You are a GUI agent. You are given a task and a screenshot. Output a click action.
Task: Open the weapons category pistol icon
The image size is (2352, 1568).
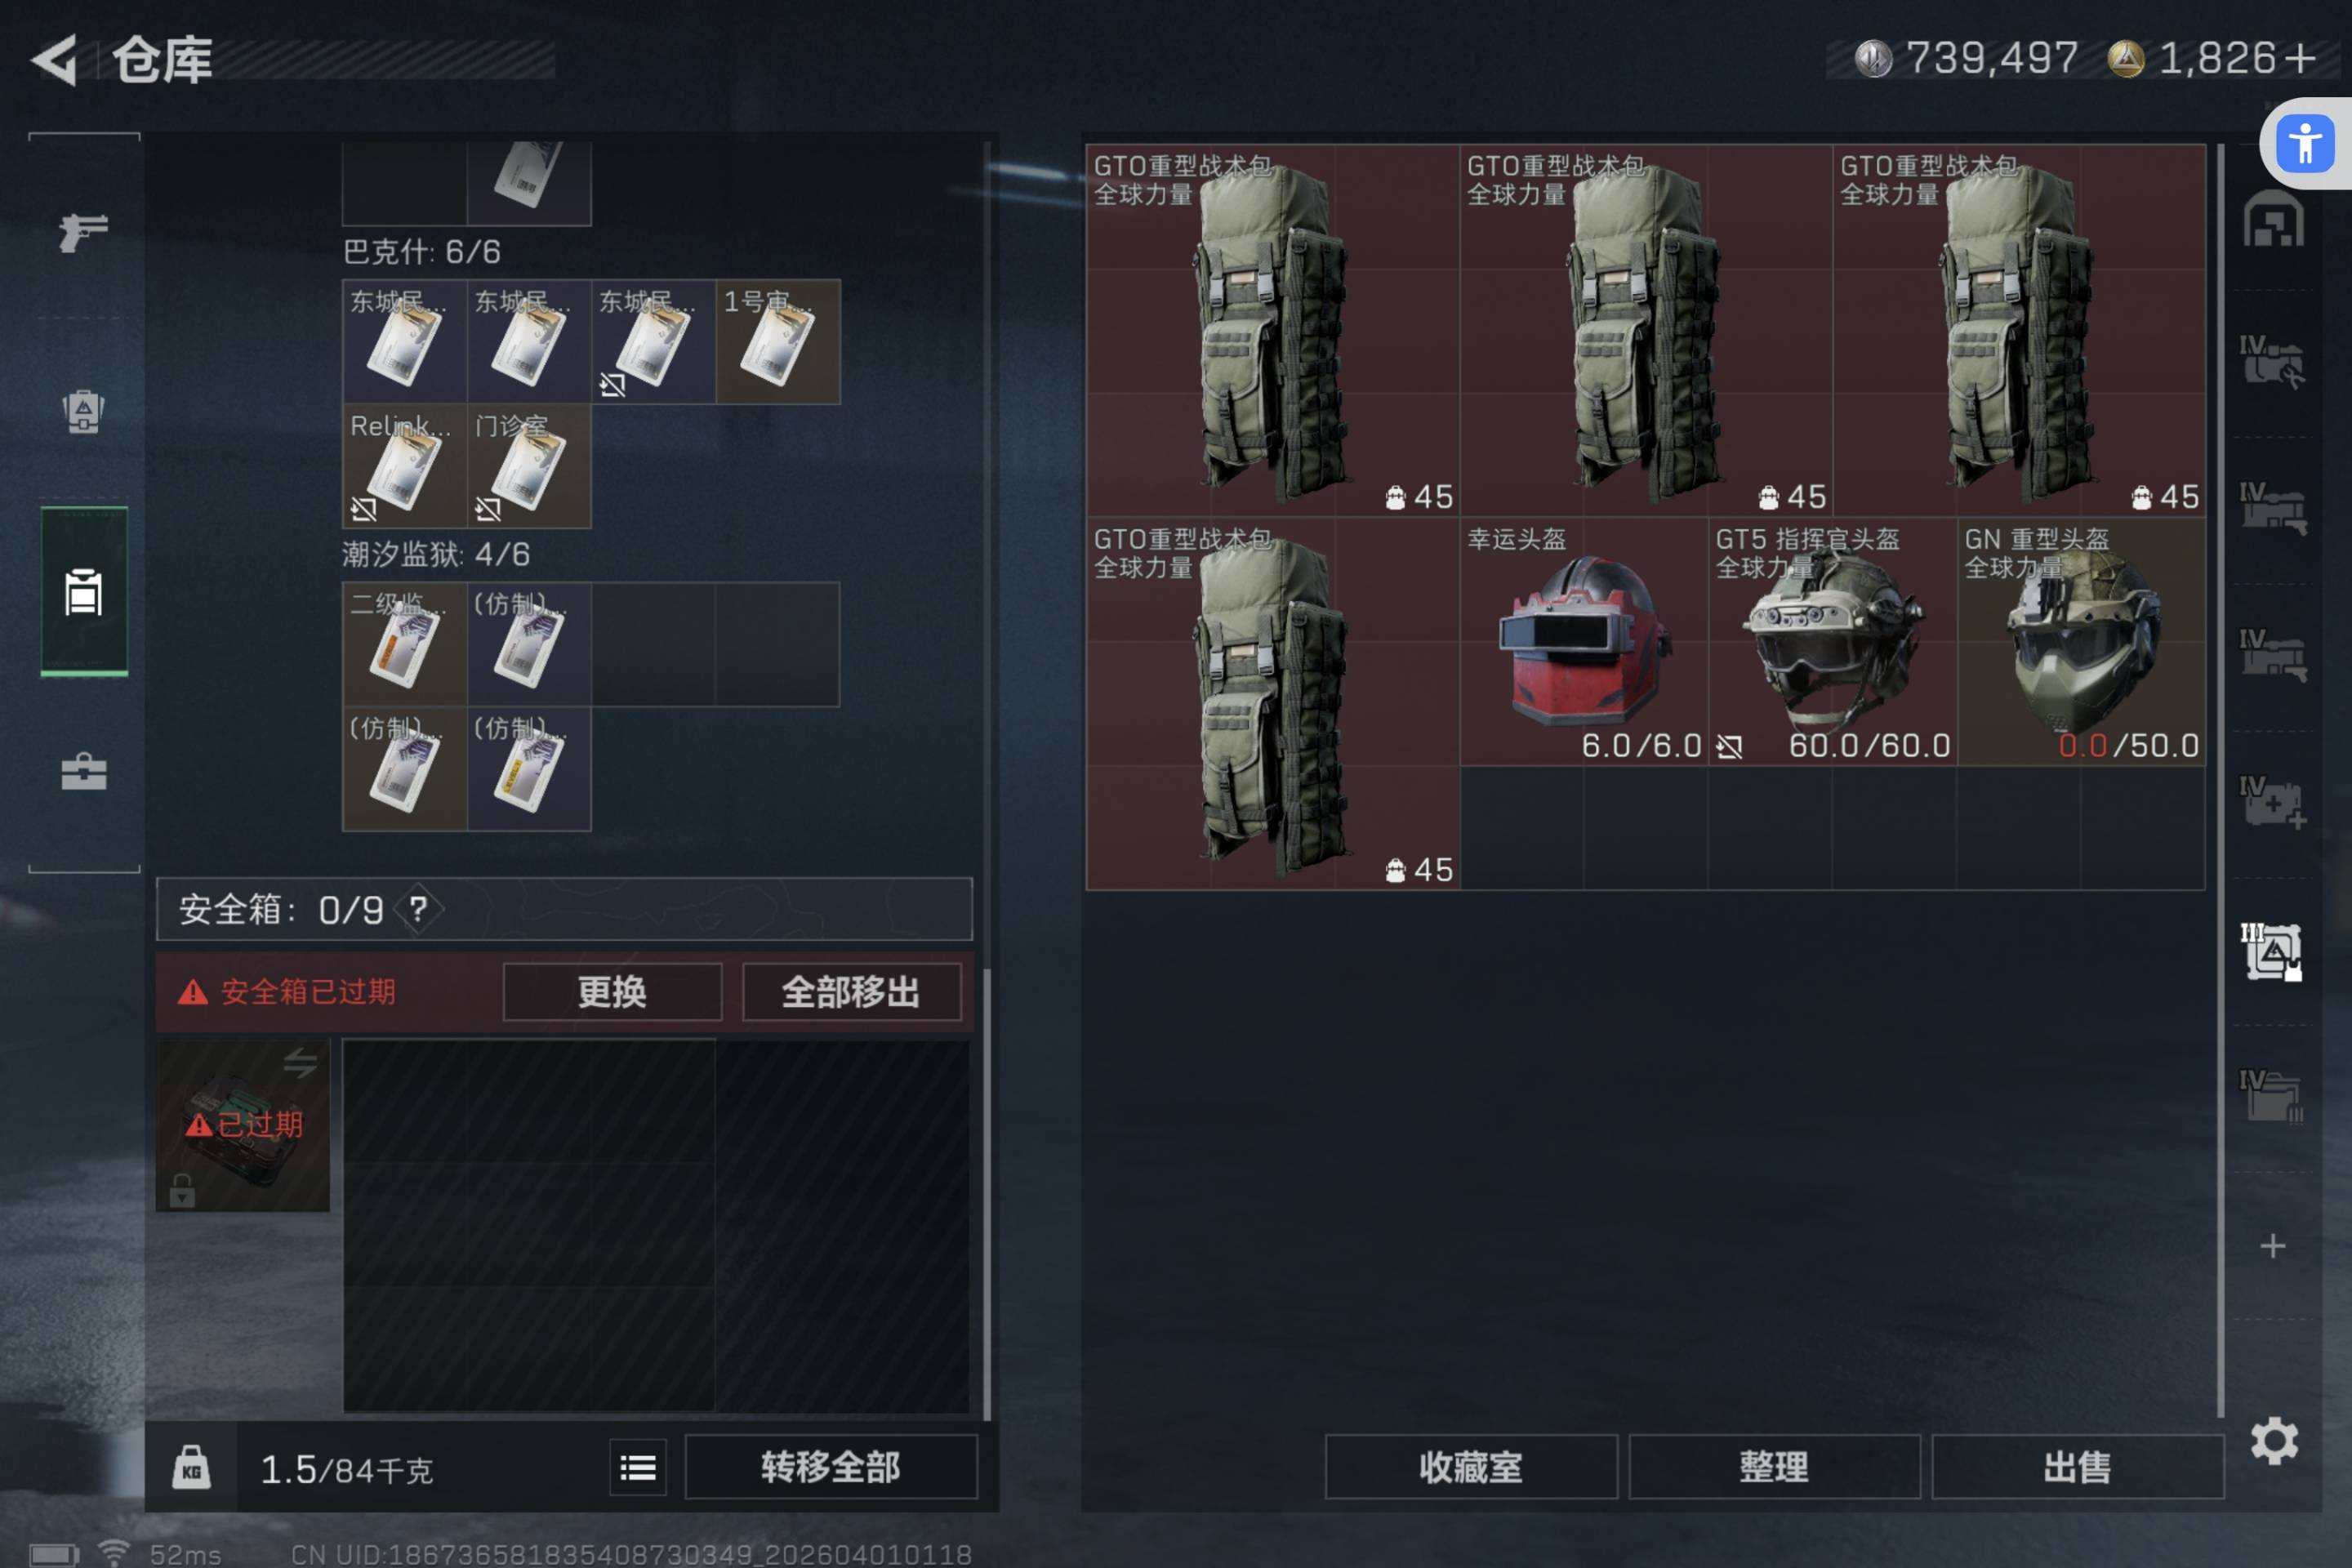[83, 233]
